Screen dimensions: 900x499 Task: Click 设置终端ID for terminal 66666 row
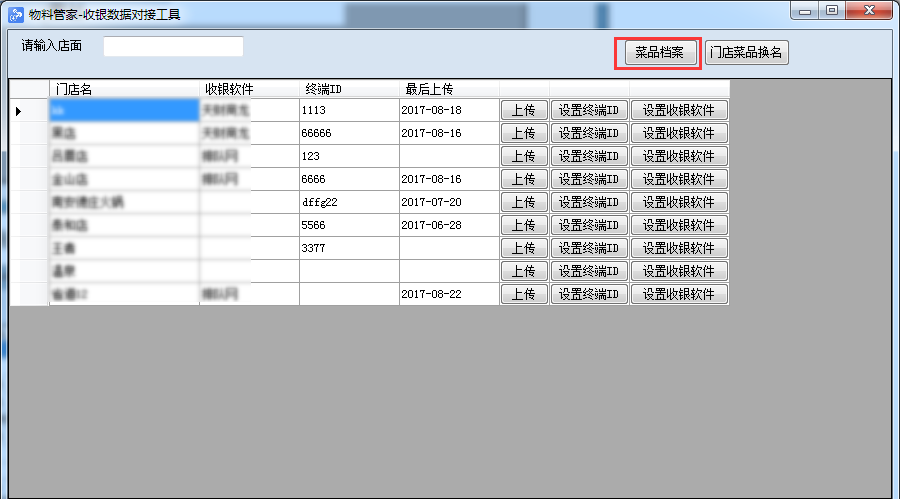point(589,133)
